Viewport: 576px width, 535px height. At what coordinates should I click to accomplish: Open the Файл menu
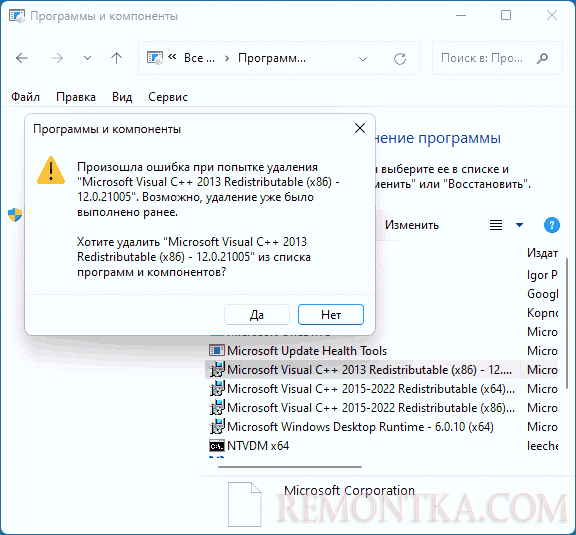point(25,97)
